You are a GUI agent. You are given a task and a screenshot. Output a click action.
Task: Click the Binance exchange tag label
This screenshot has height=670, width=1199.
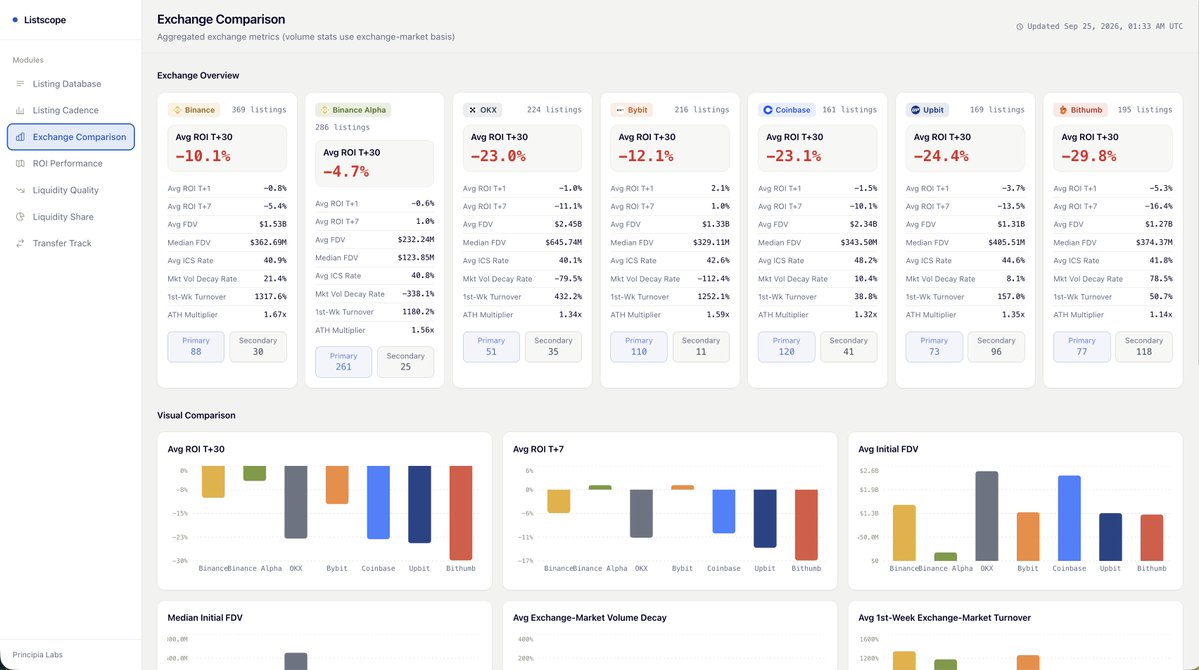(193, 110)
